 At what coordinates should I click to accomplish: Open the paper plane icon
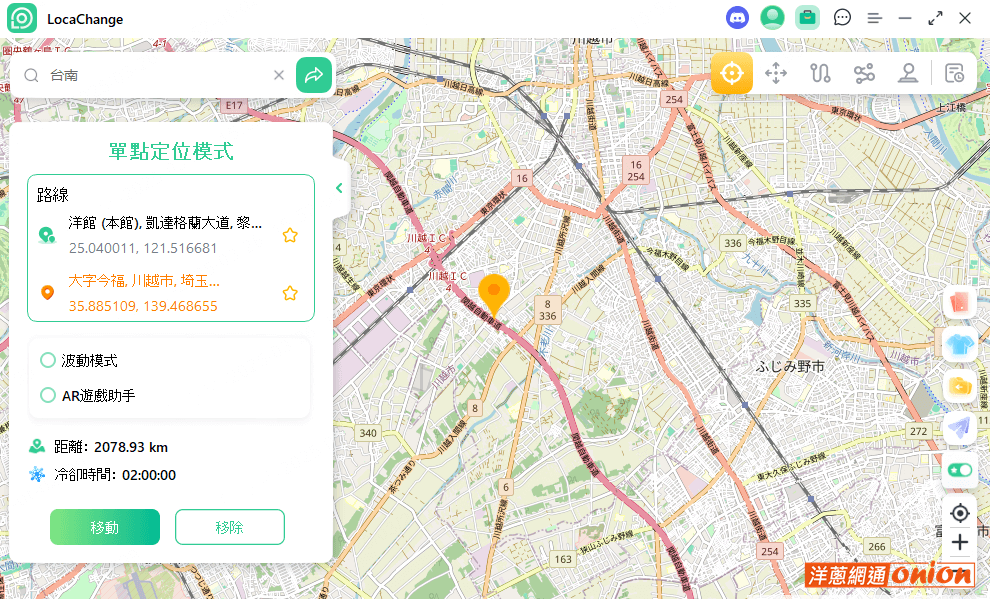(x=959, y=427)
